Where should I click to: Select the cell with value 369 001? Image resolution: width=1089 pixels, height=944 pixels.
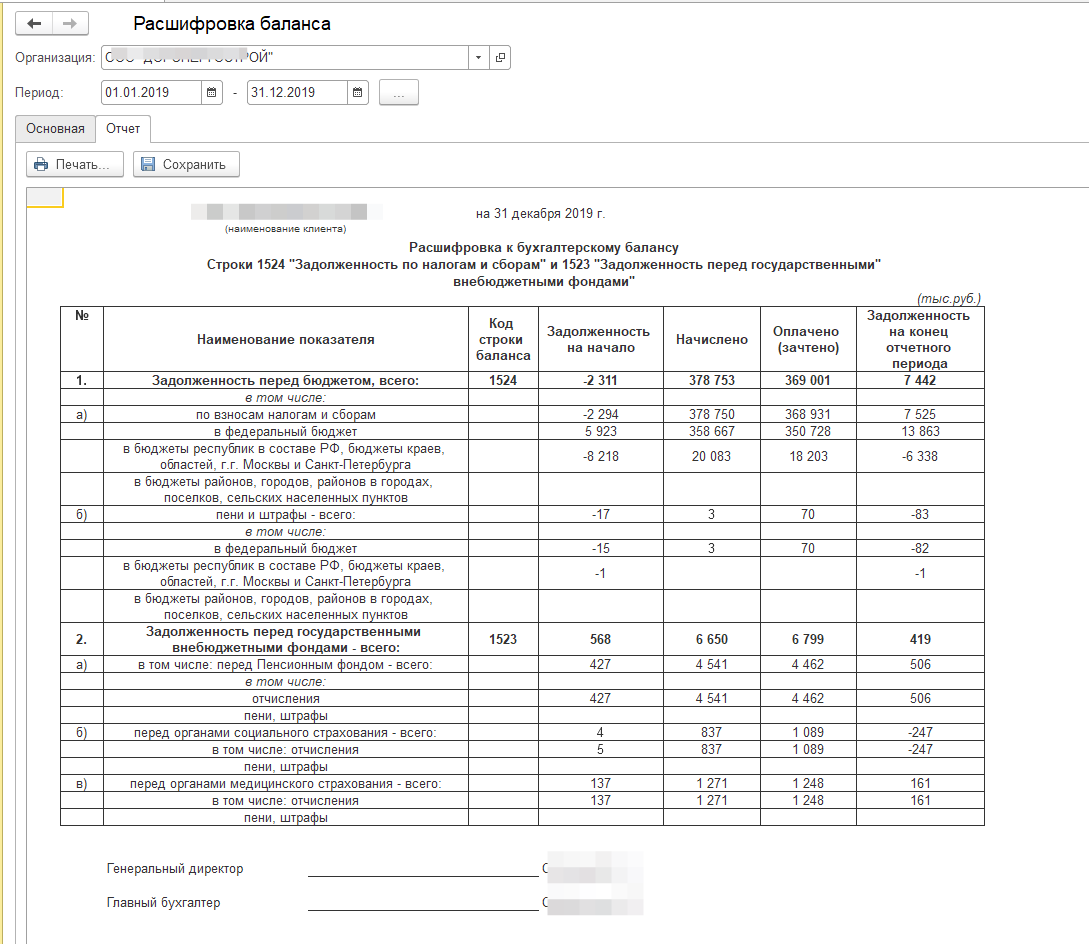808,380
